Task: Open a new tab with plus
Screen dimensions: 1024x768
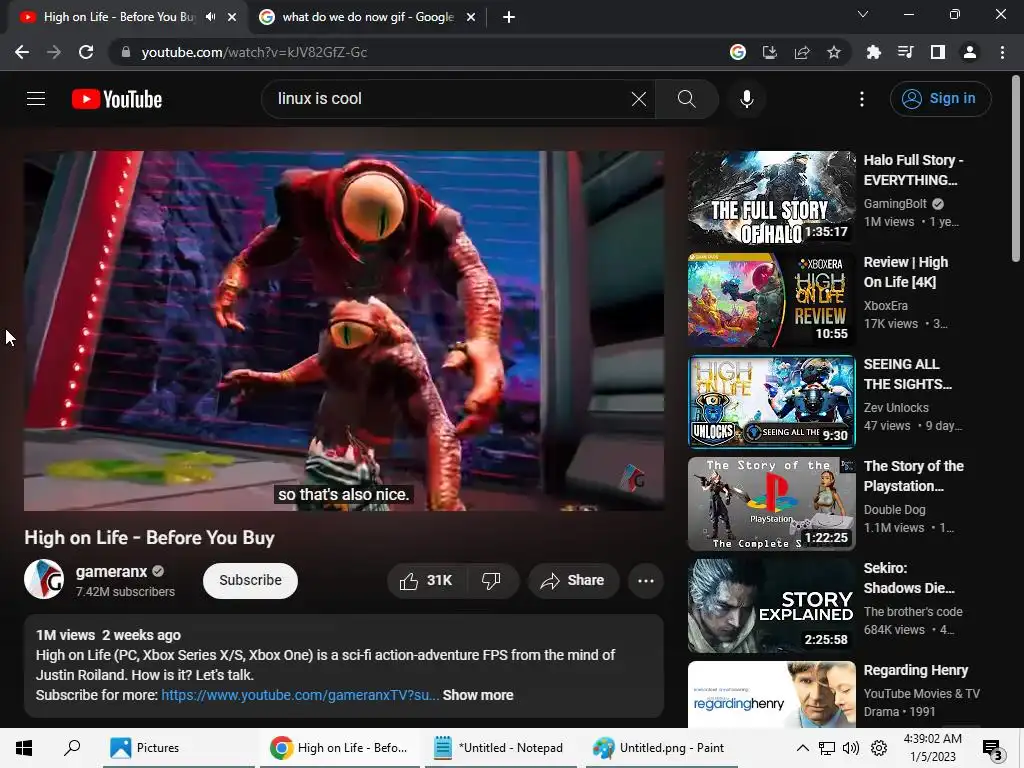Action: pyautogui.click(x=509, y=17)
